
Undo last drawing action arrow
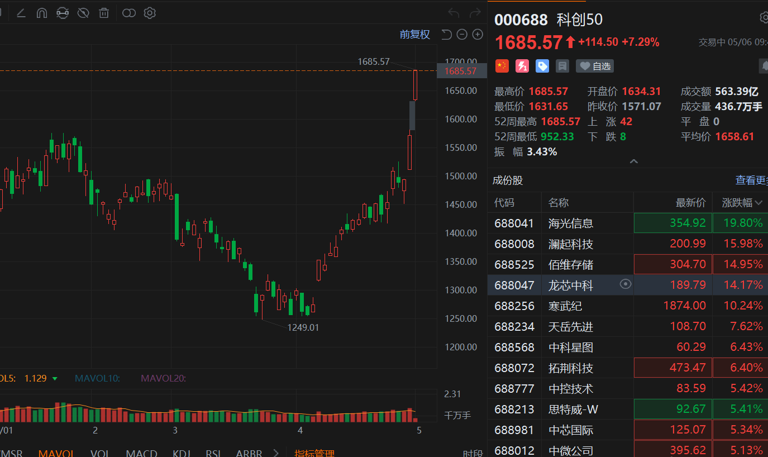(x=454, y=13)
